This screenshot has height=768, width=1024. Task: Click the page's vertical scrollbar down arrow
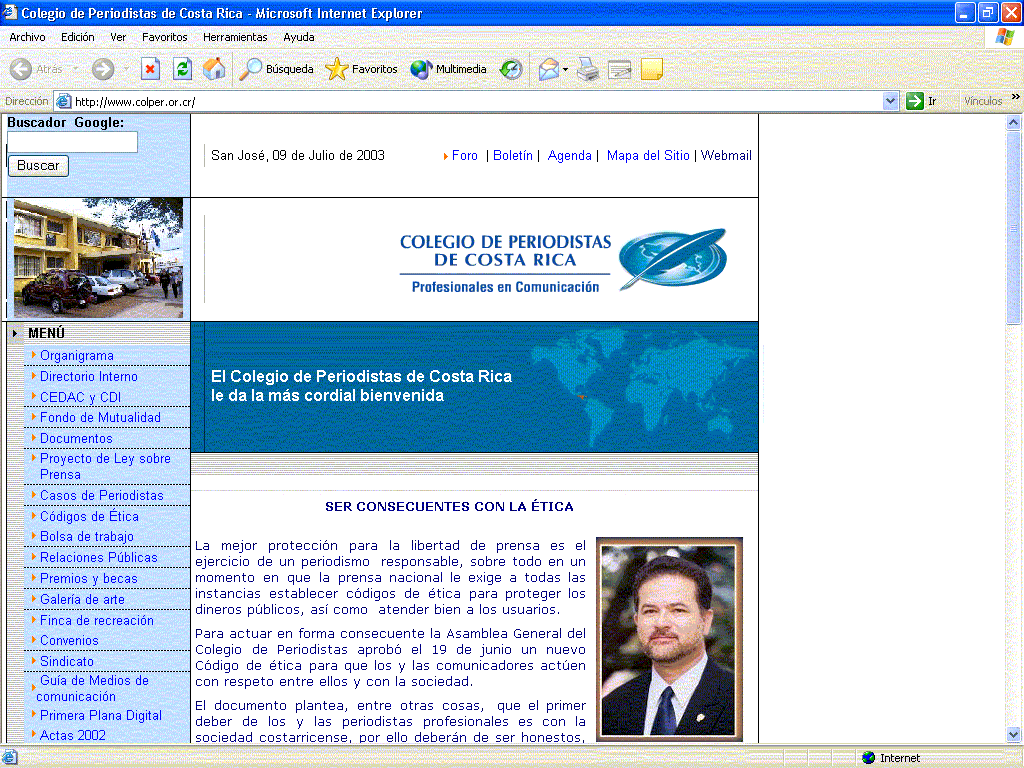1014,735
